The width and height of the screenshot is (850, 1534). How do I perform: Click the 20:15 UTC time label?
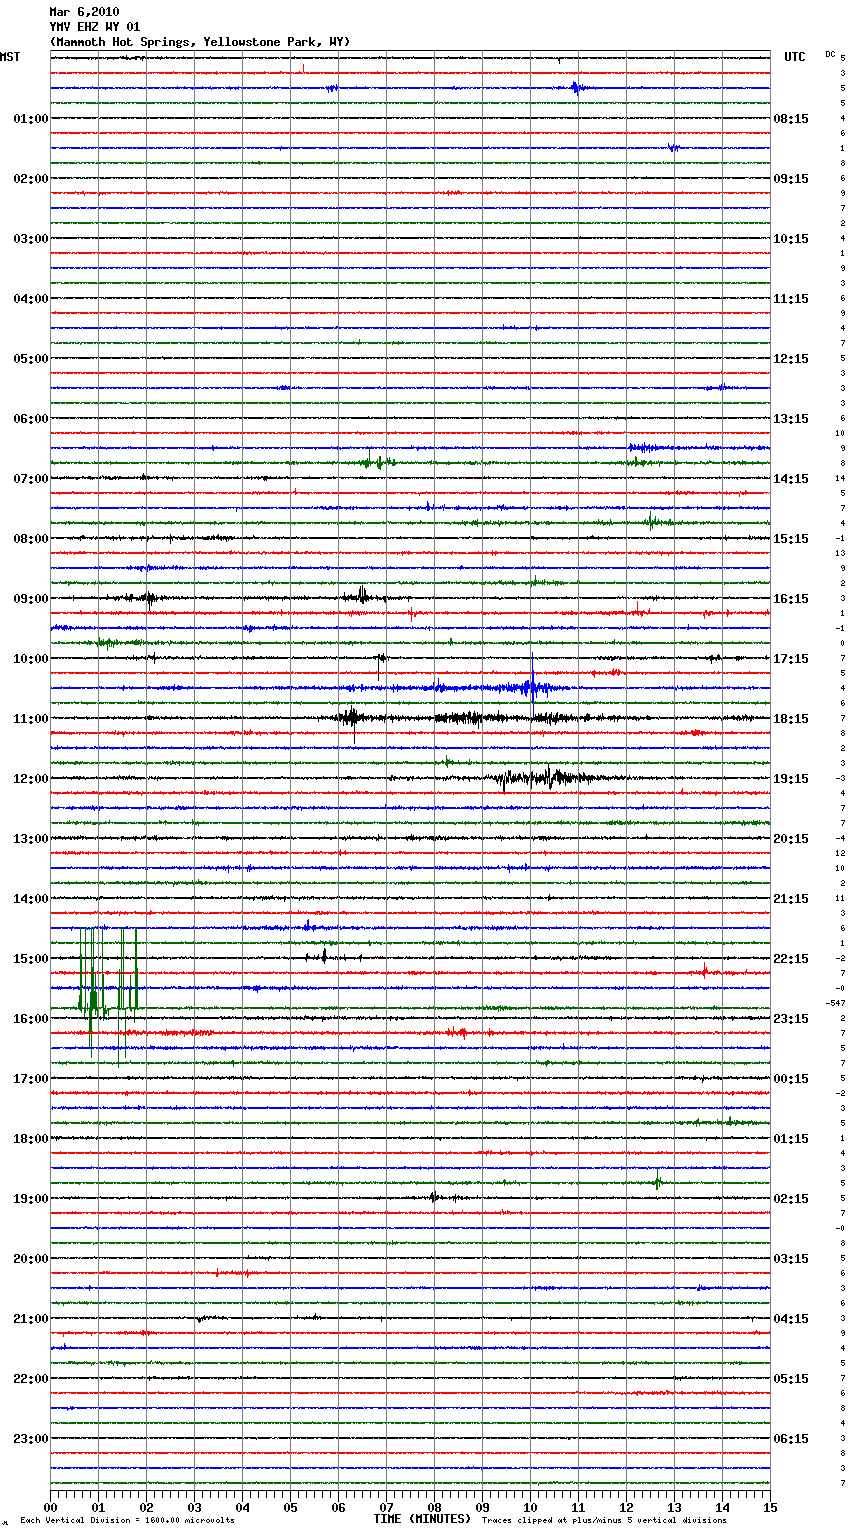[x=791, y=839]
